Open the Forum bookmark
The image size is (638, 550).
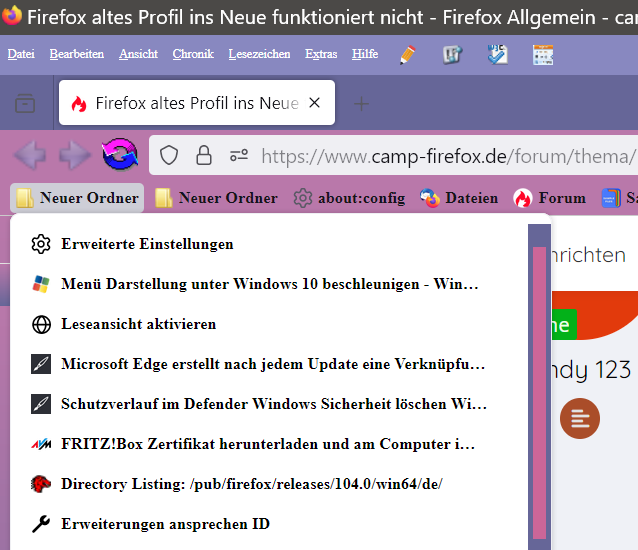point(550,198)
